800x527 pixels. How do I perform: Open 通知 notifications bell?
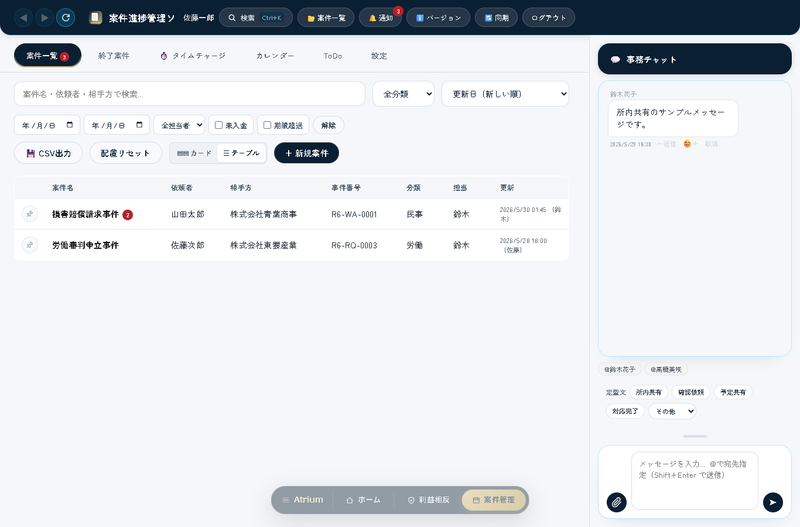coord(380,18)
